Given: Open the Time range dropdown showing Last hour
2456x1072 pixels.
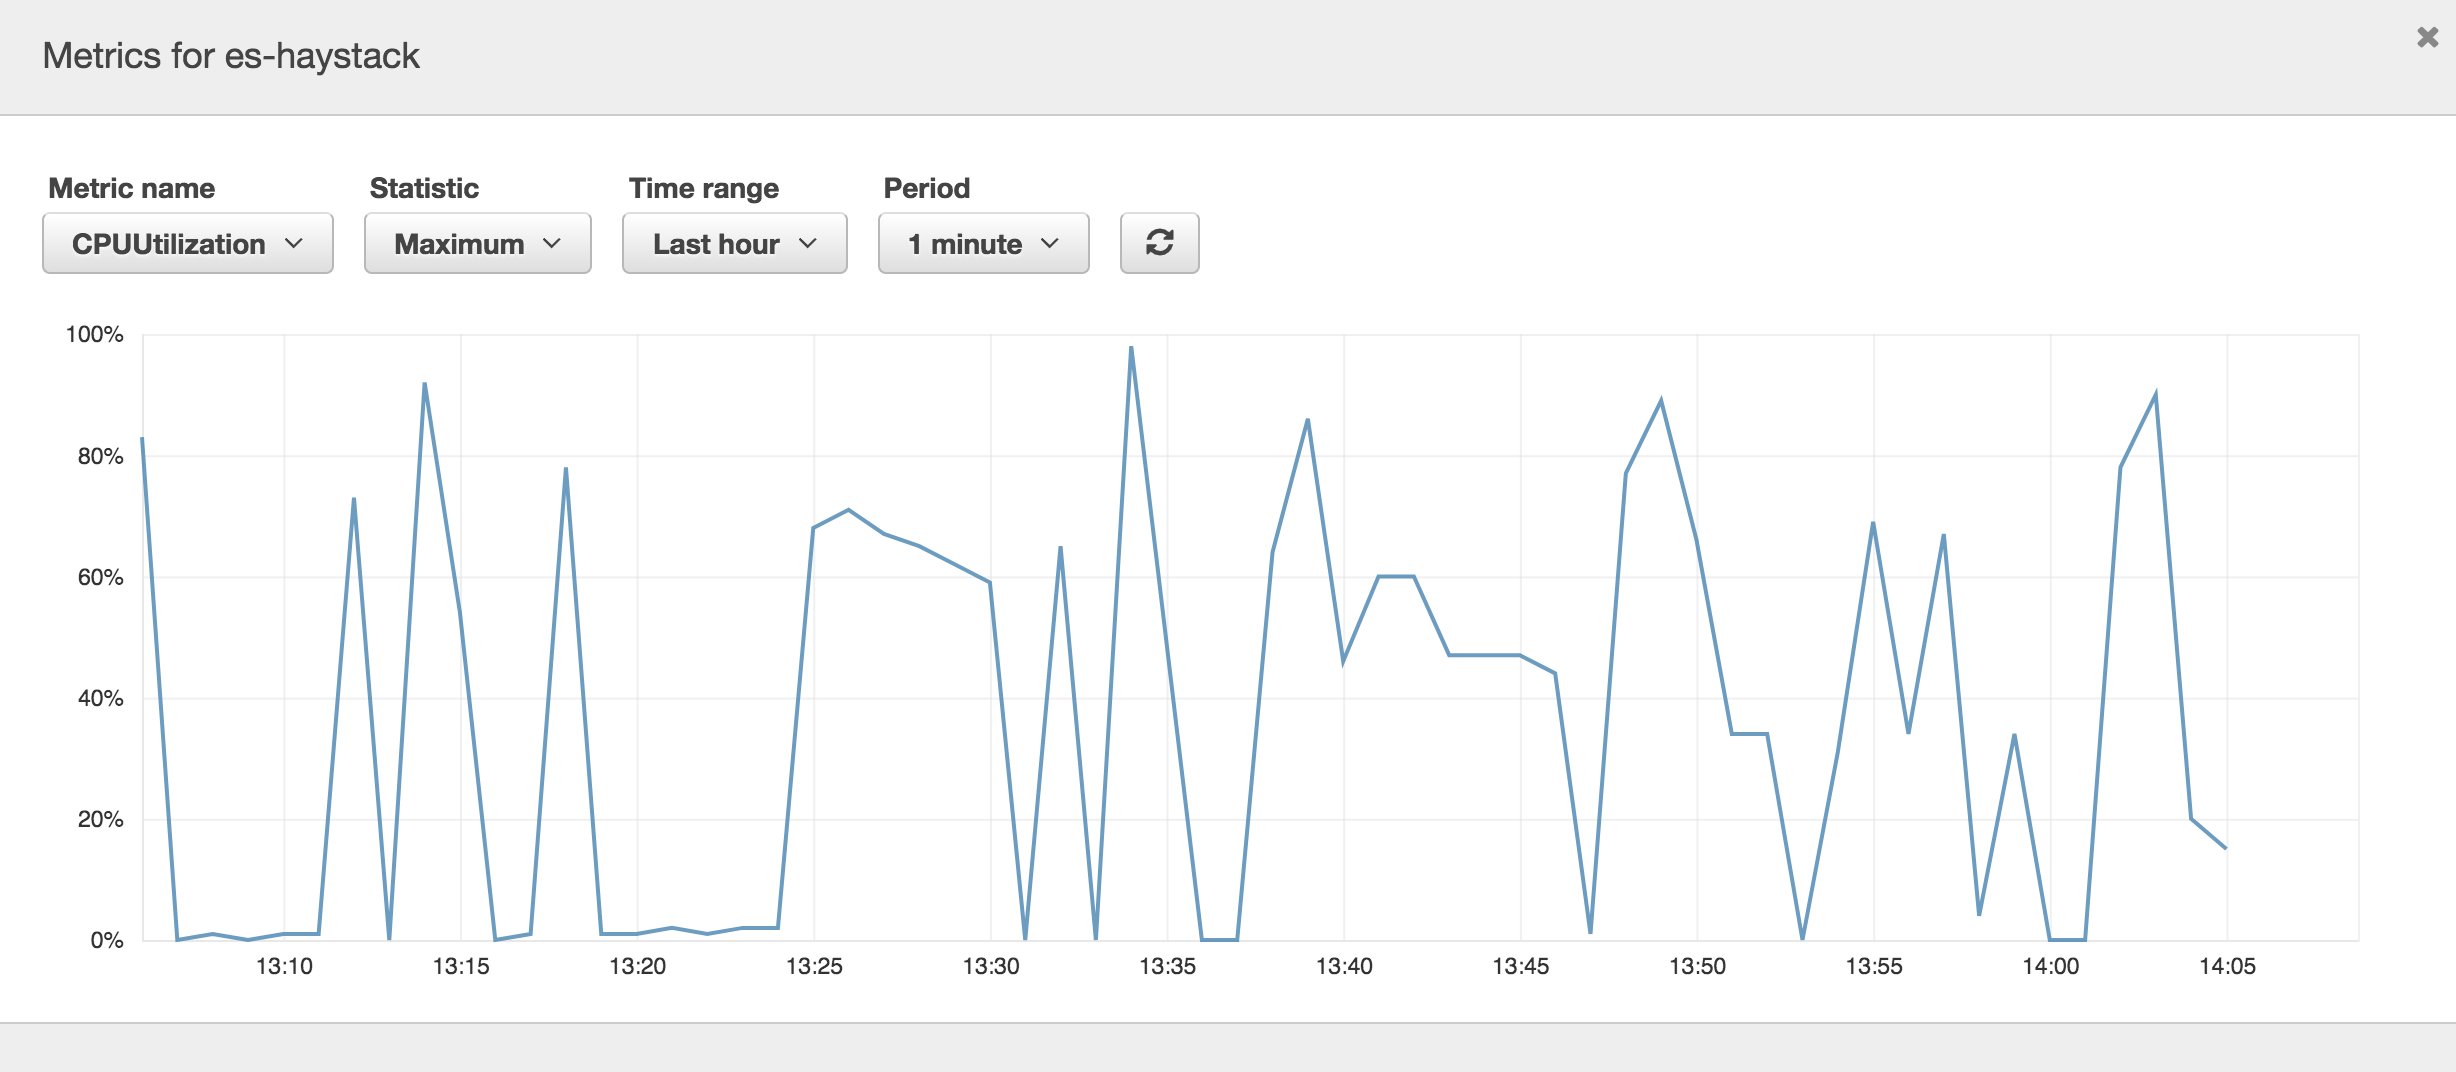Looking at the screenshot, I should [x=734, y=243].
